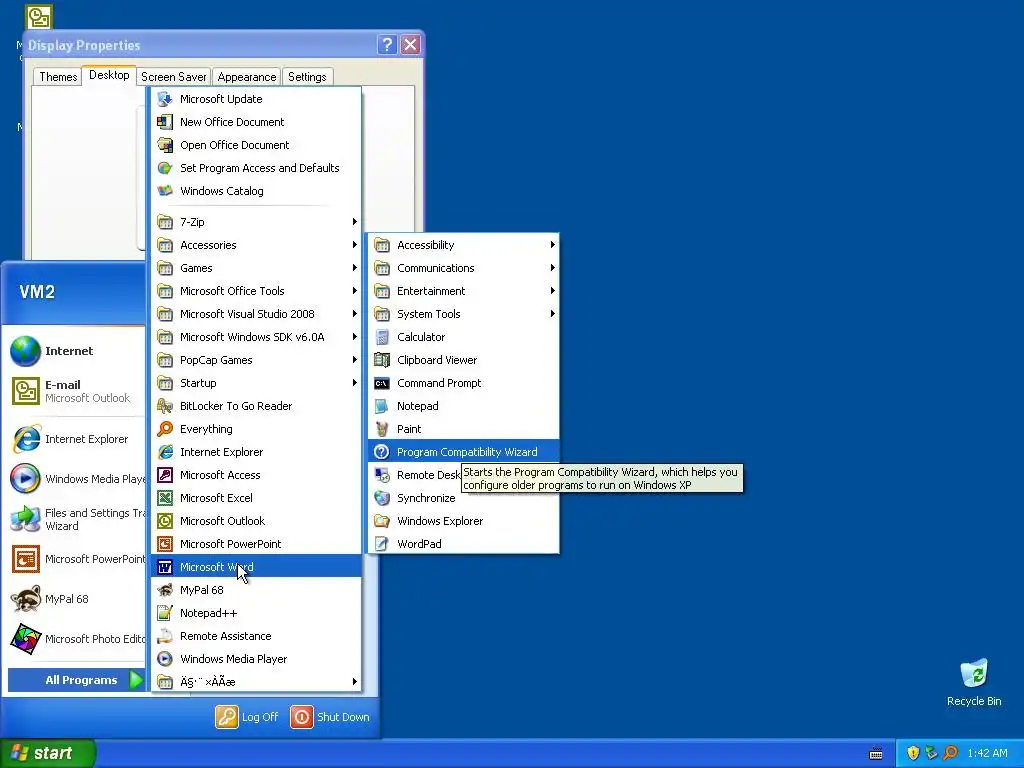Expand Microsoft Windows SDK v6.0A folder
This screenshot has width=1024, height=768.
tap(256, 337)
